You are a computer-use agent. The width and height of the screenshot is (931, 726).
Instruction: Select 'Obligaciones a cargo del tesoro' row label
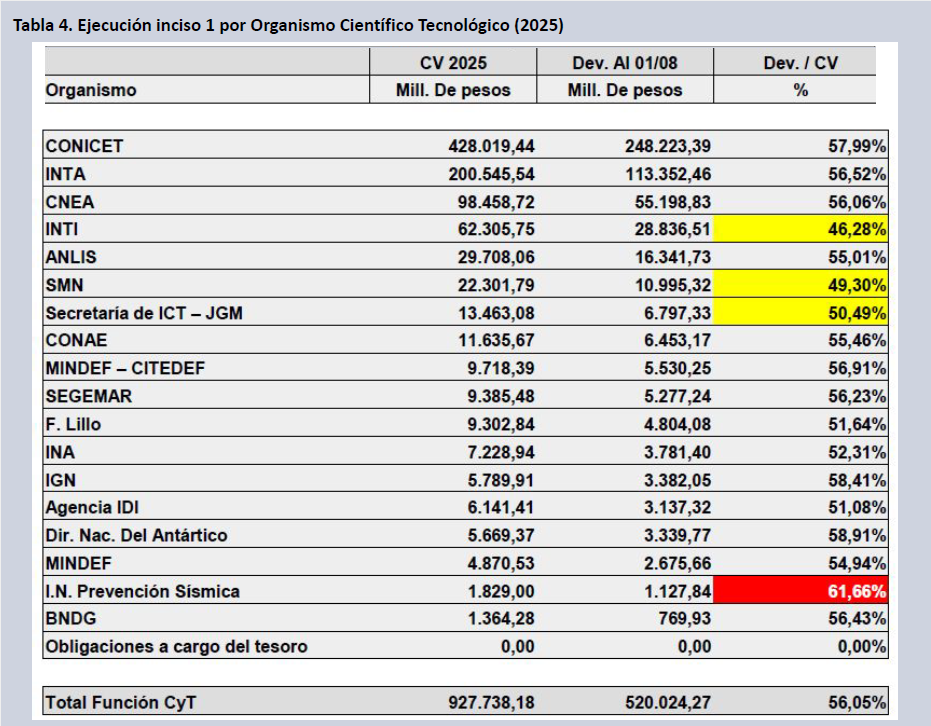[x=176, y=646]
